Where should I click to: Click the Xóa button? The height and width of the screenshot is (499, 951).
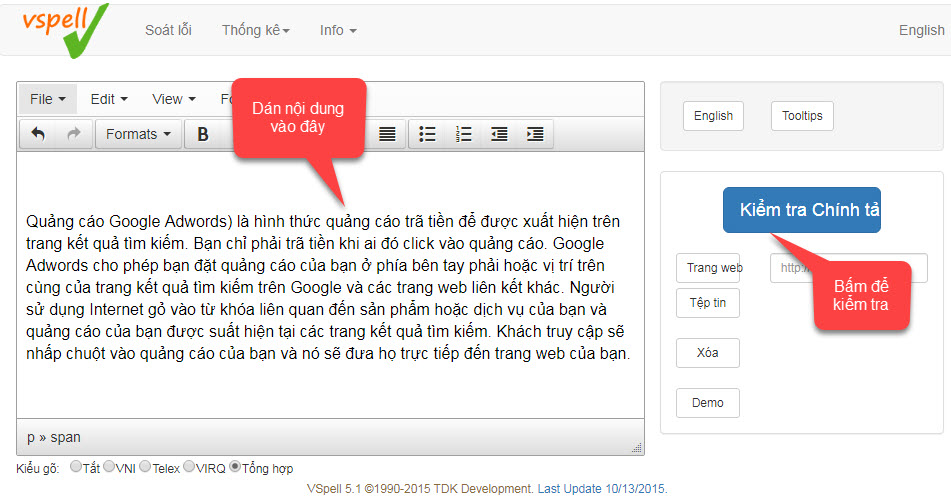pos(708,353)
